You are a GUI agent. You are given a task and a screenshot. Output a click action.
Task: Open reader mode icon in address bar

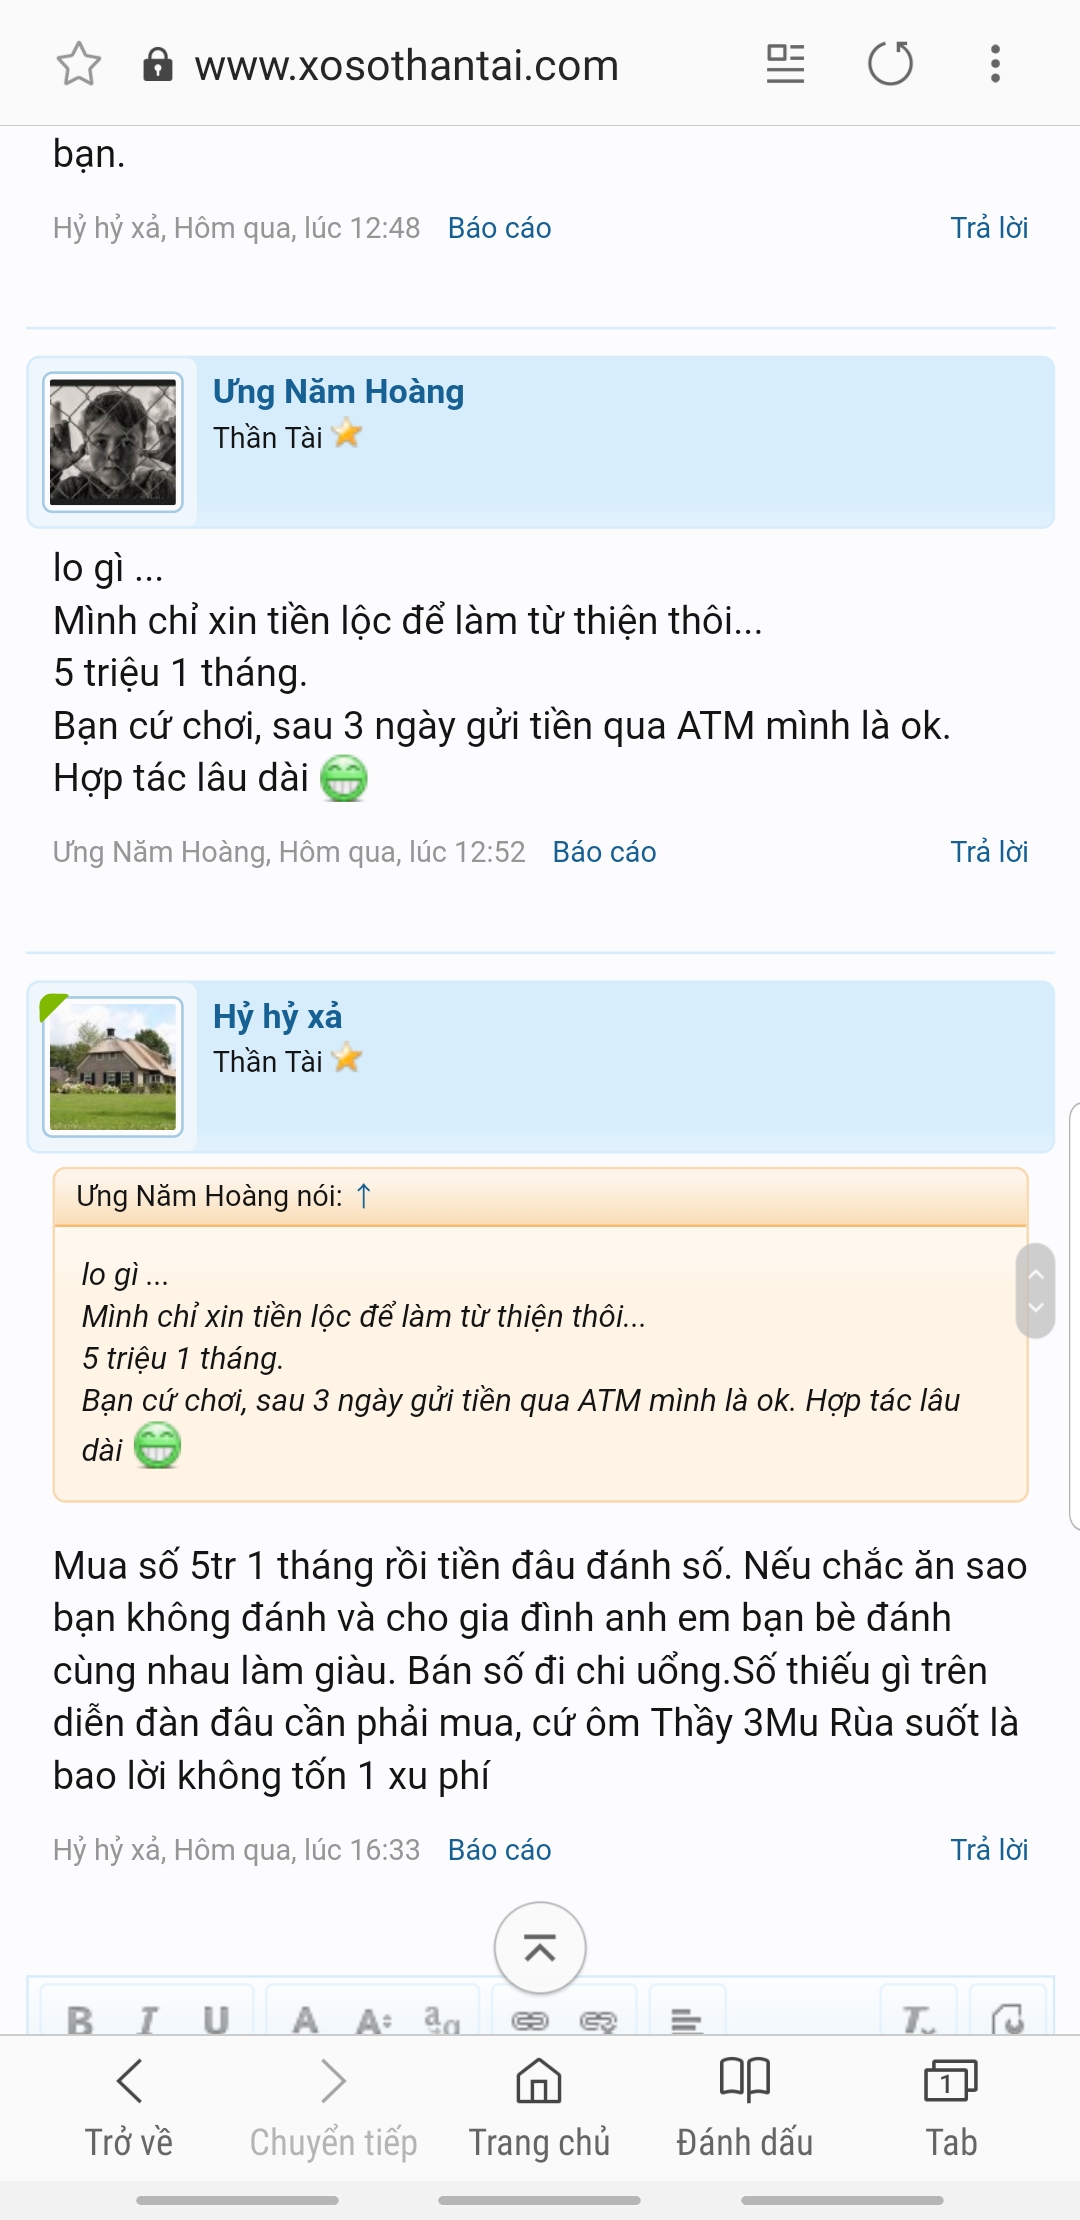(x=785, y=65)
